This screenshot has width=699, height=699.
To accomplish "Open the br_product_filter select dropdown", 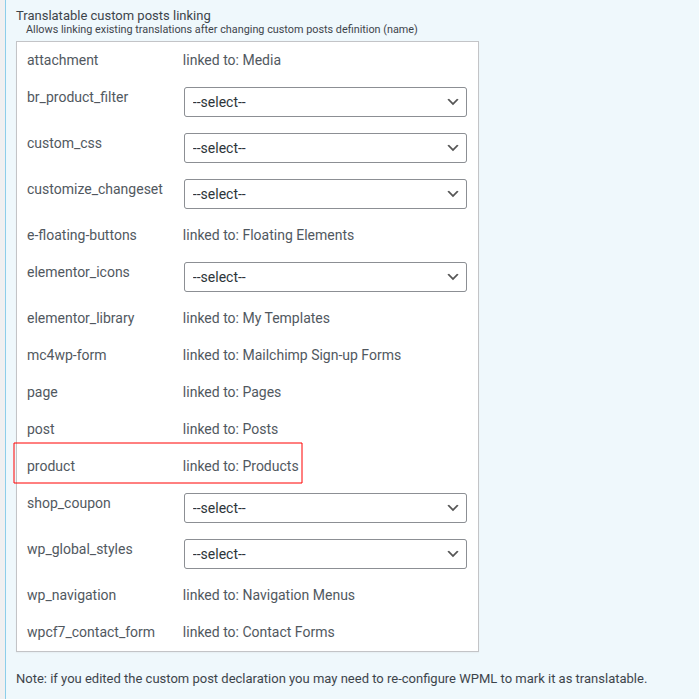I will point(325,102).
